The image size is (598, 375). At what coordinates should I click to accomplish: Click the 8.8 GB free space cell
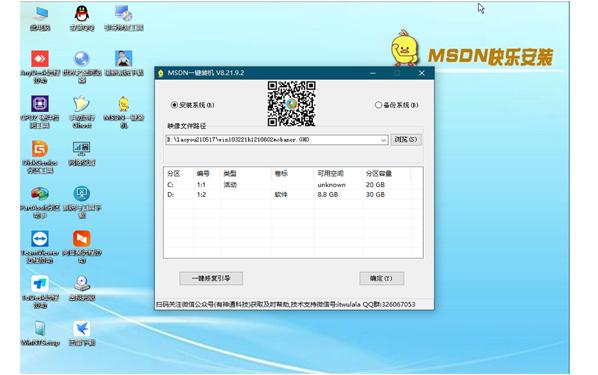point(328,195)
